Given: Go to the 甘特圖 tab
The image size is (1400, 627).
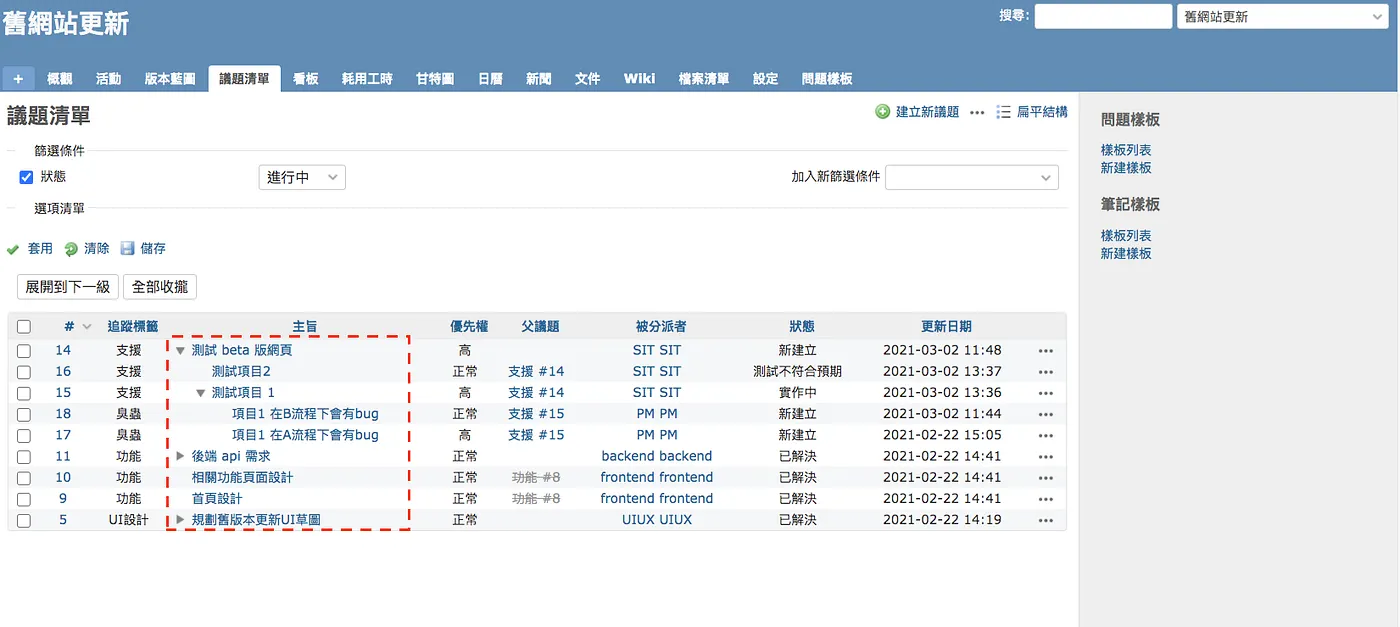Looking at the screenshot, I should [x=435, y=79].
